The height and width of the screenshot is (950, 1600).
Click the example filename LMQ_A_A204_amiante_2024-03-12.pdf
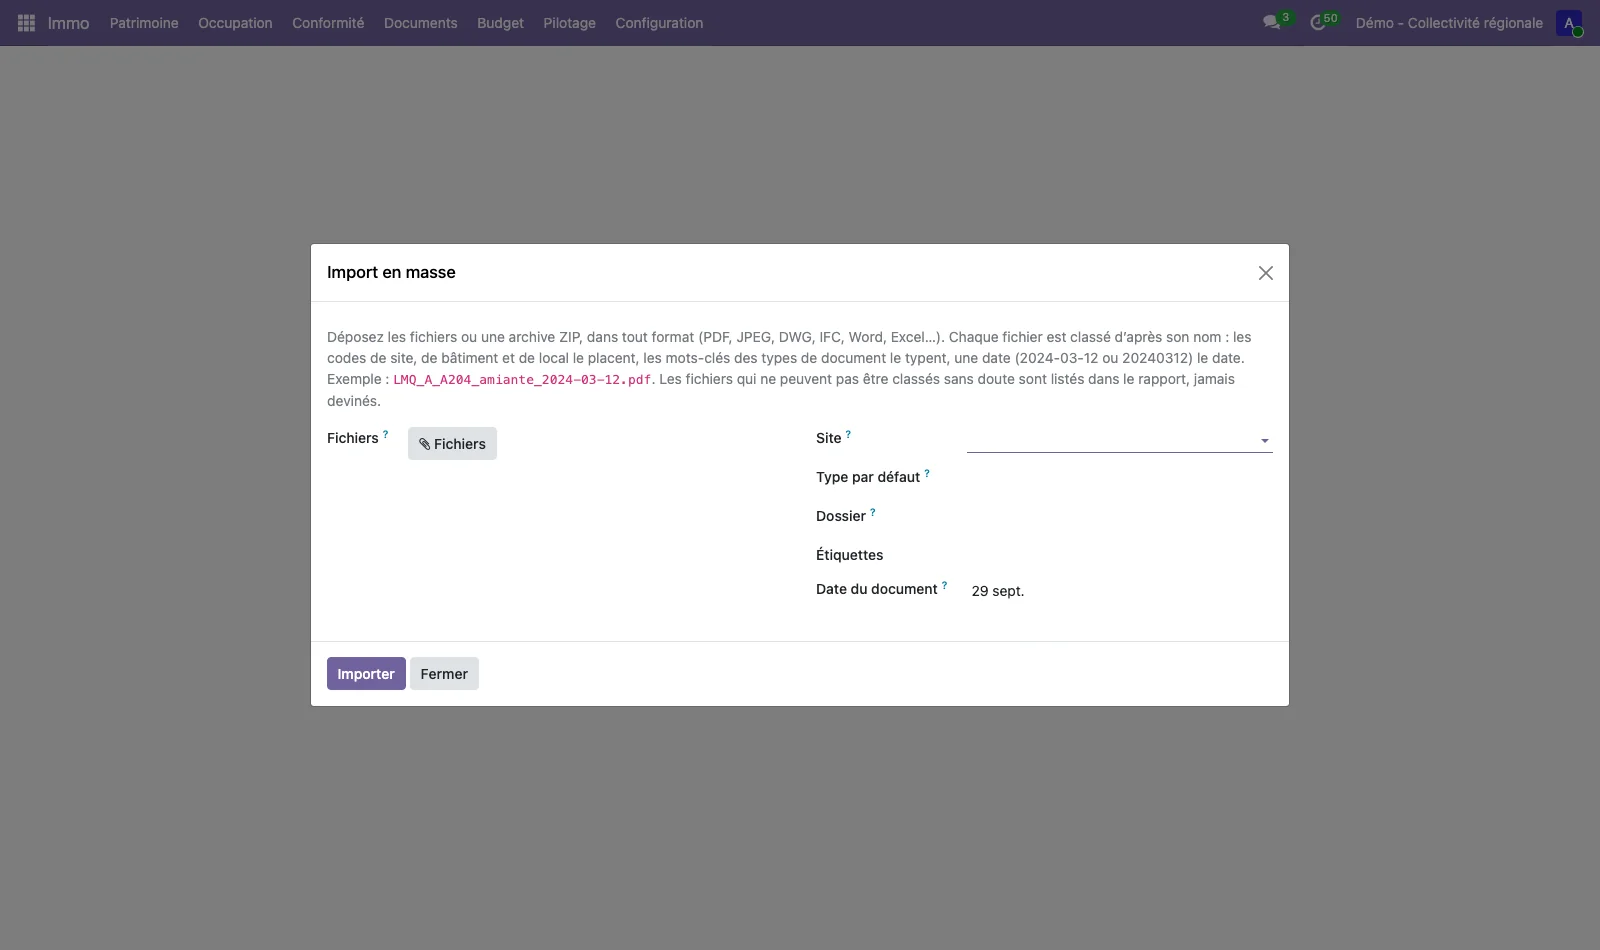(x=522, y=380)
